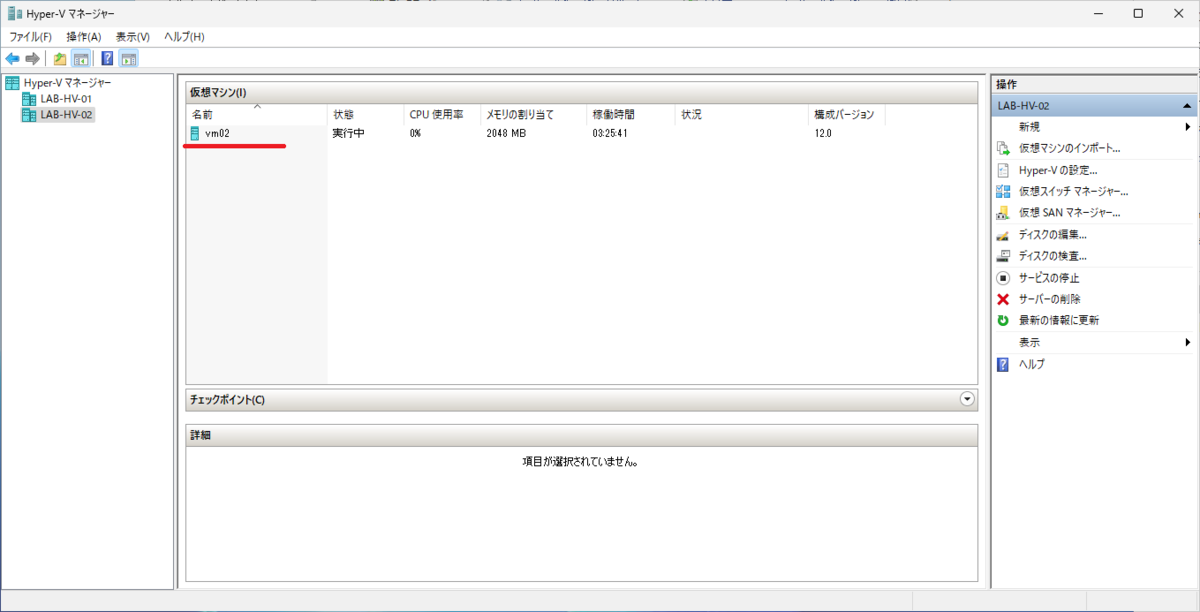Click the Hyper-V Manager title bar app icon
1200x612 pixels.
point(14,14)
